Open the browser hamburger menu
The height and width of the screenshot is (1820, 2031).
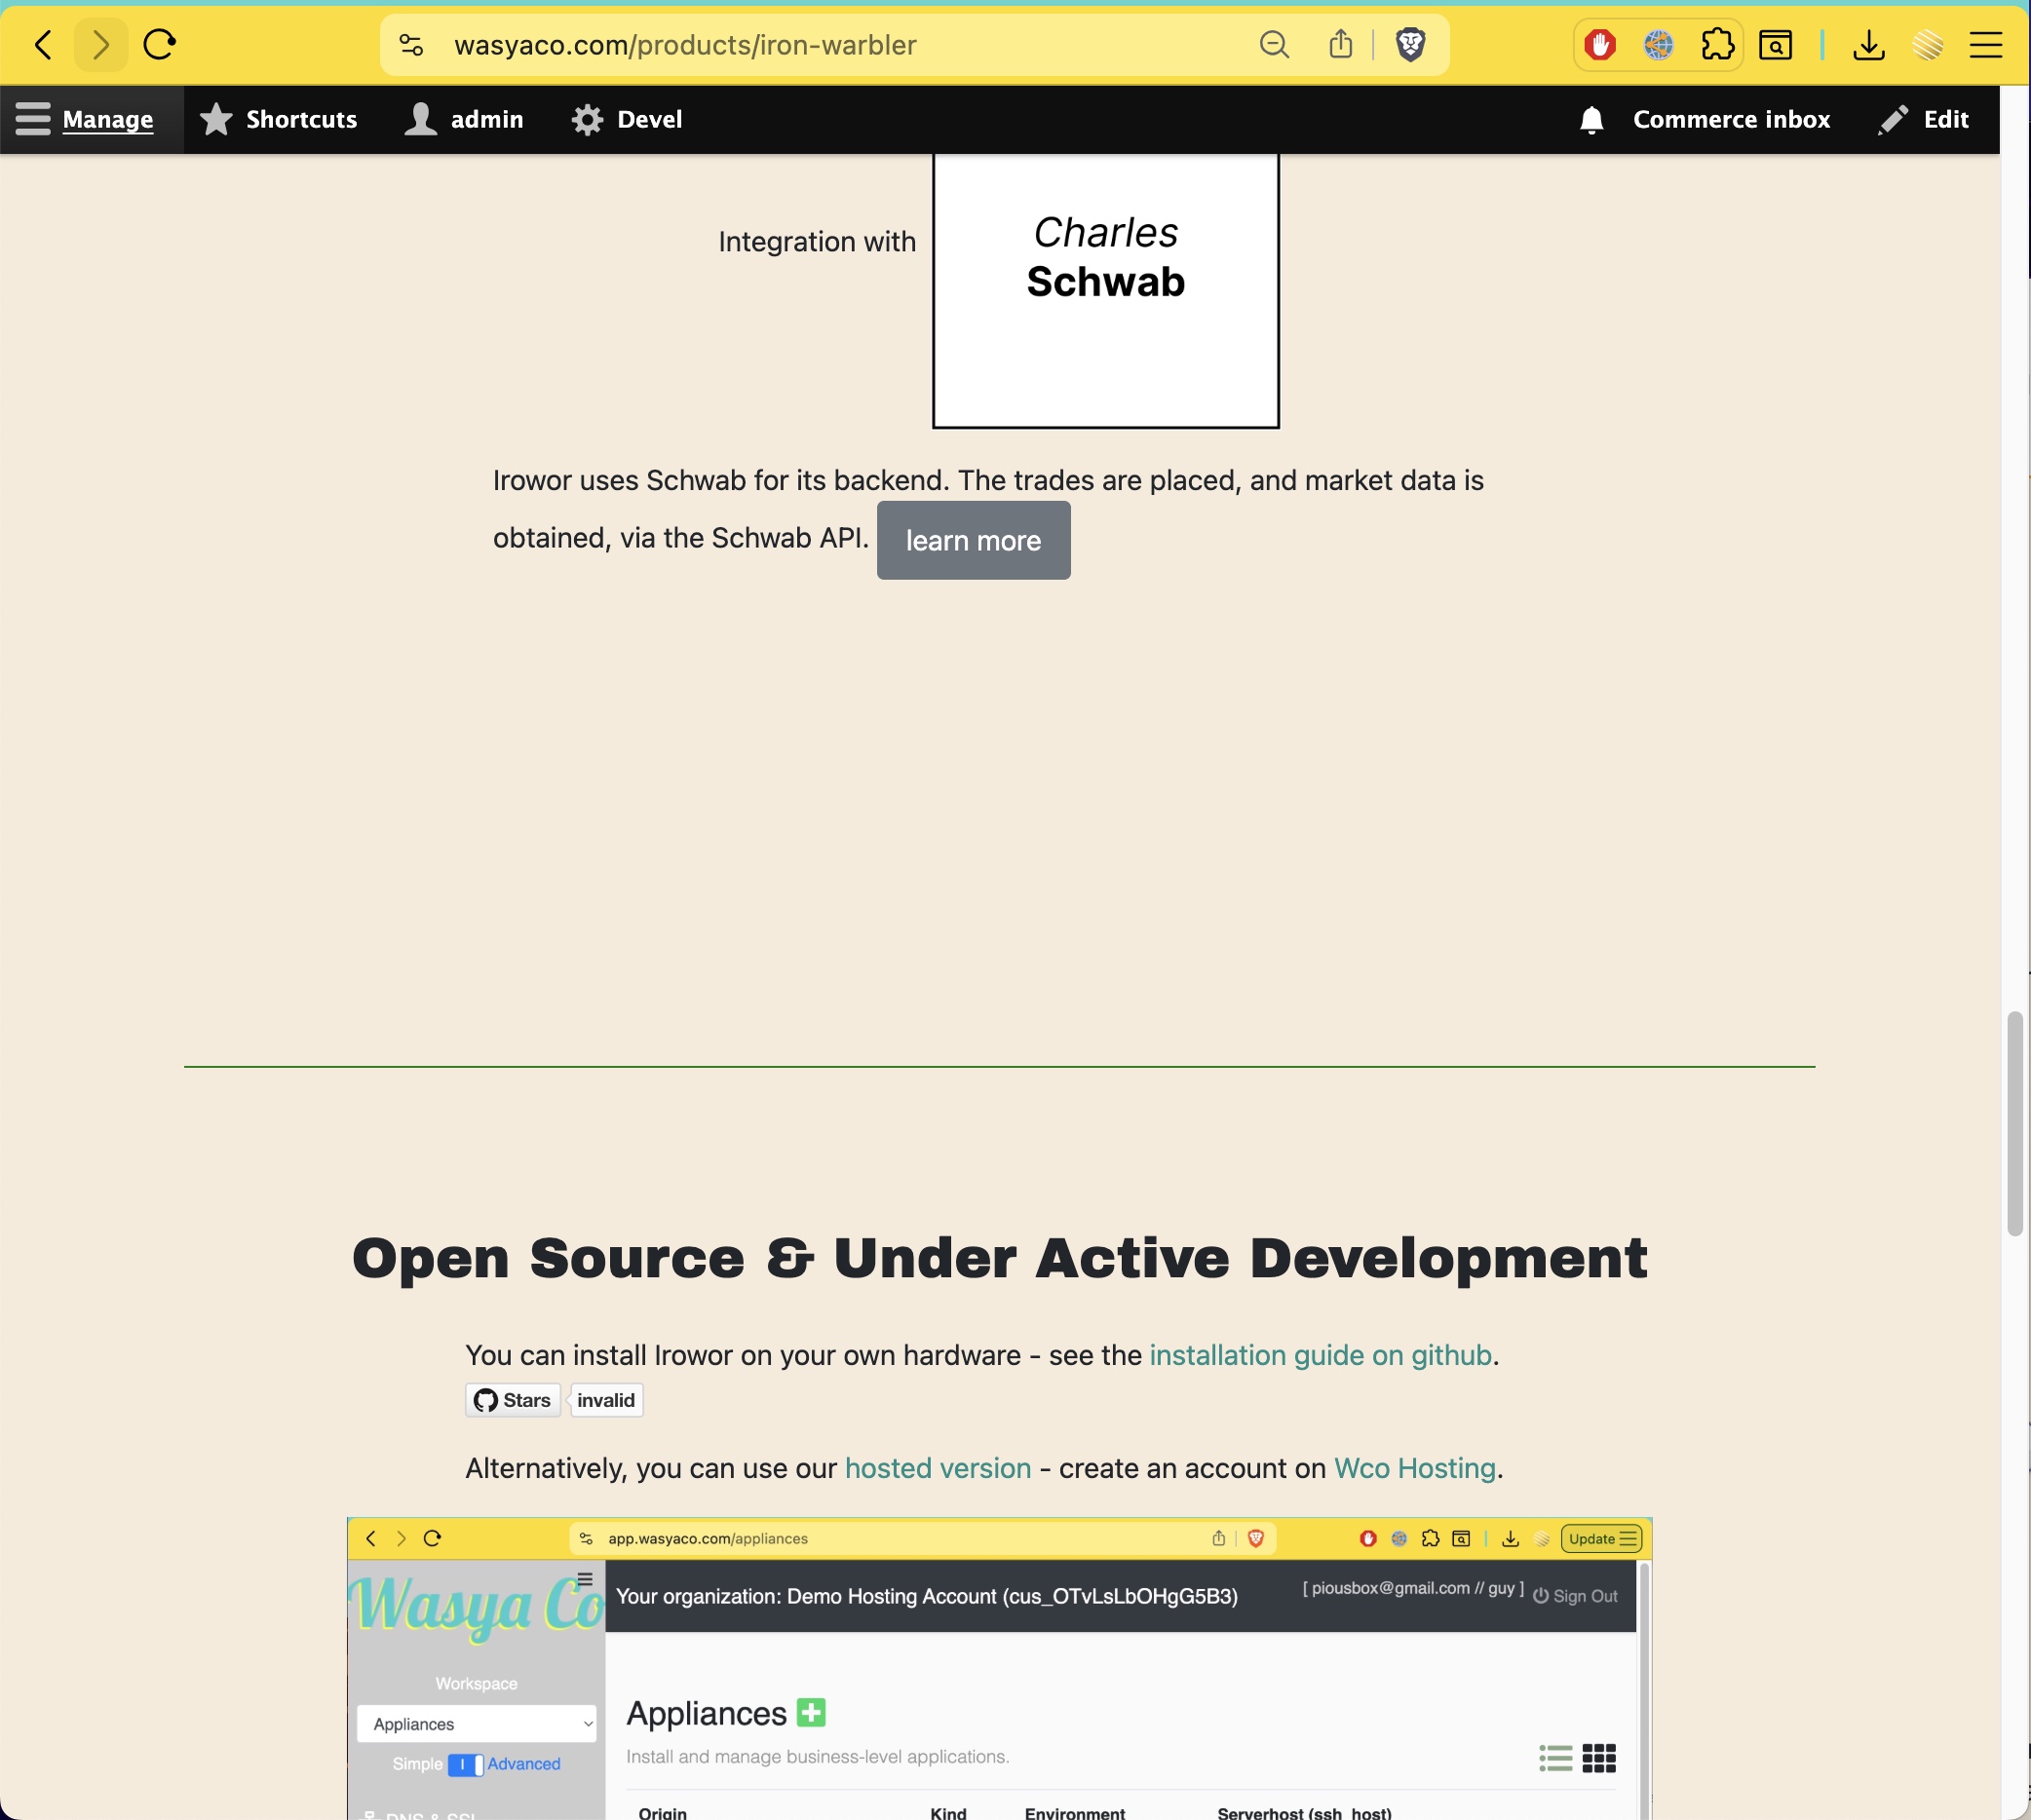[x=1987, y=44]
